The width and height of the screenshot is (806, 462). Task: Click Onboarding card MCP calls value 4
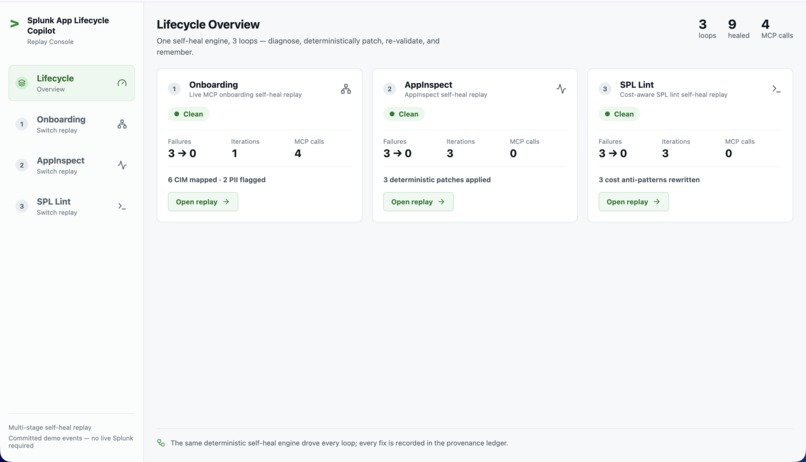[298, 153]
